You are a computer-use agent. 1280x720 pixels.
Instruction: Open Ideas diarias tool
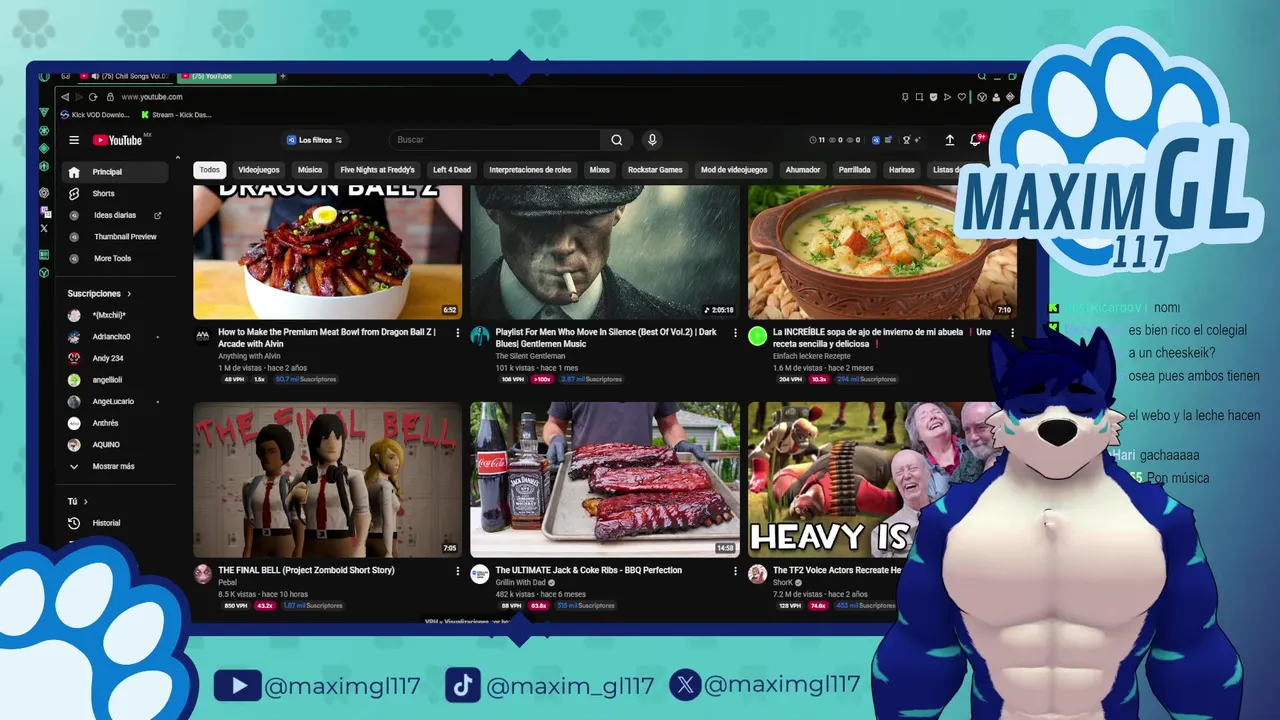pyautogui.click(x=116, y=215)
